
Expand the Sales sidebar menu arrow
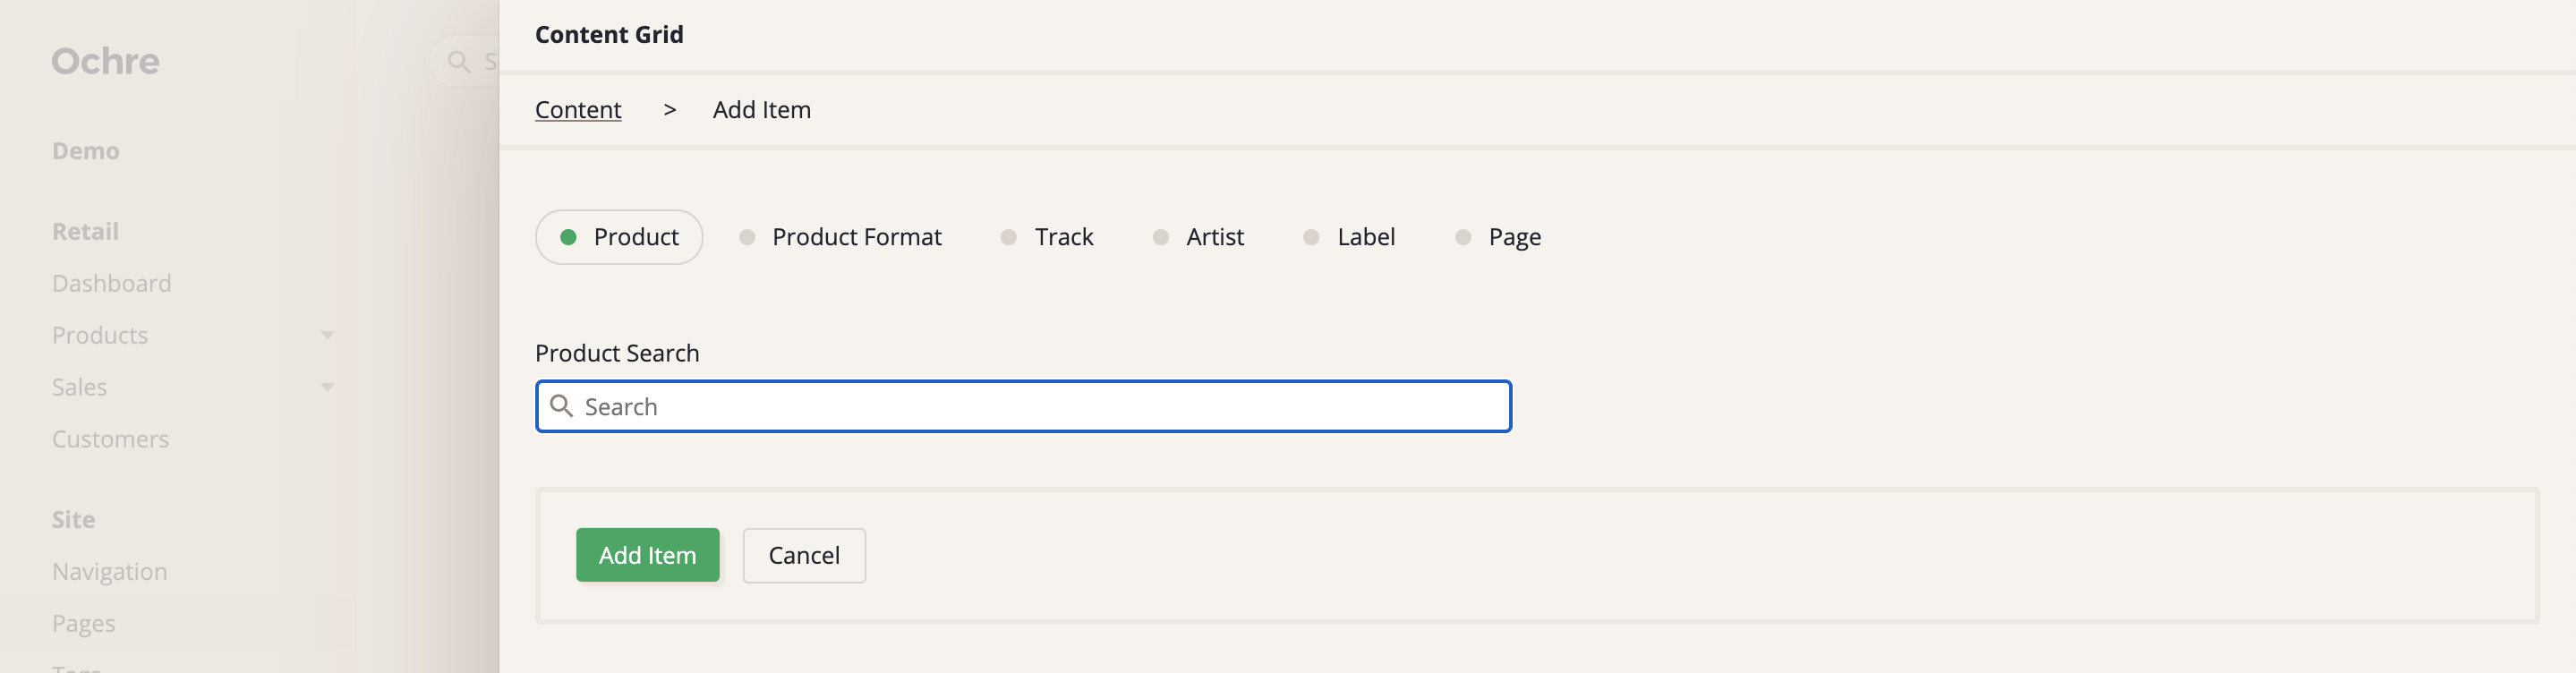(x=327, y=387)
